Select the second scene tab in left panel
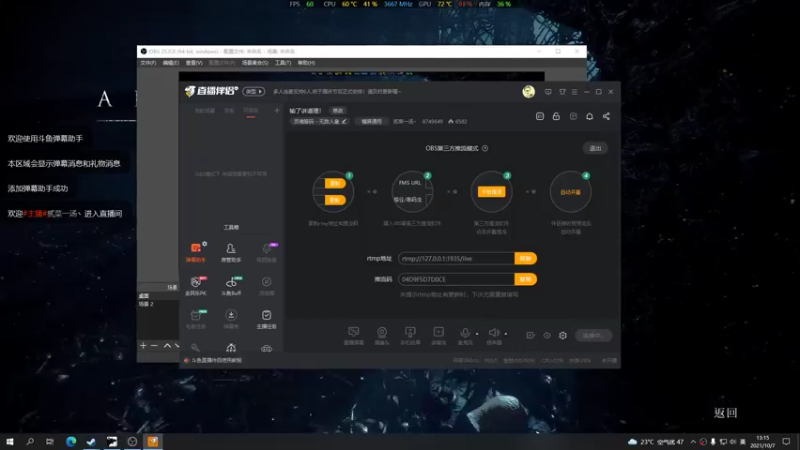 click(229, 111)
